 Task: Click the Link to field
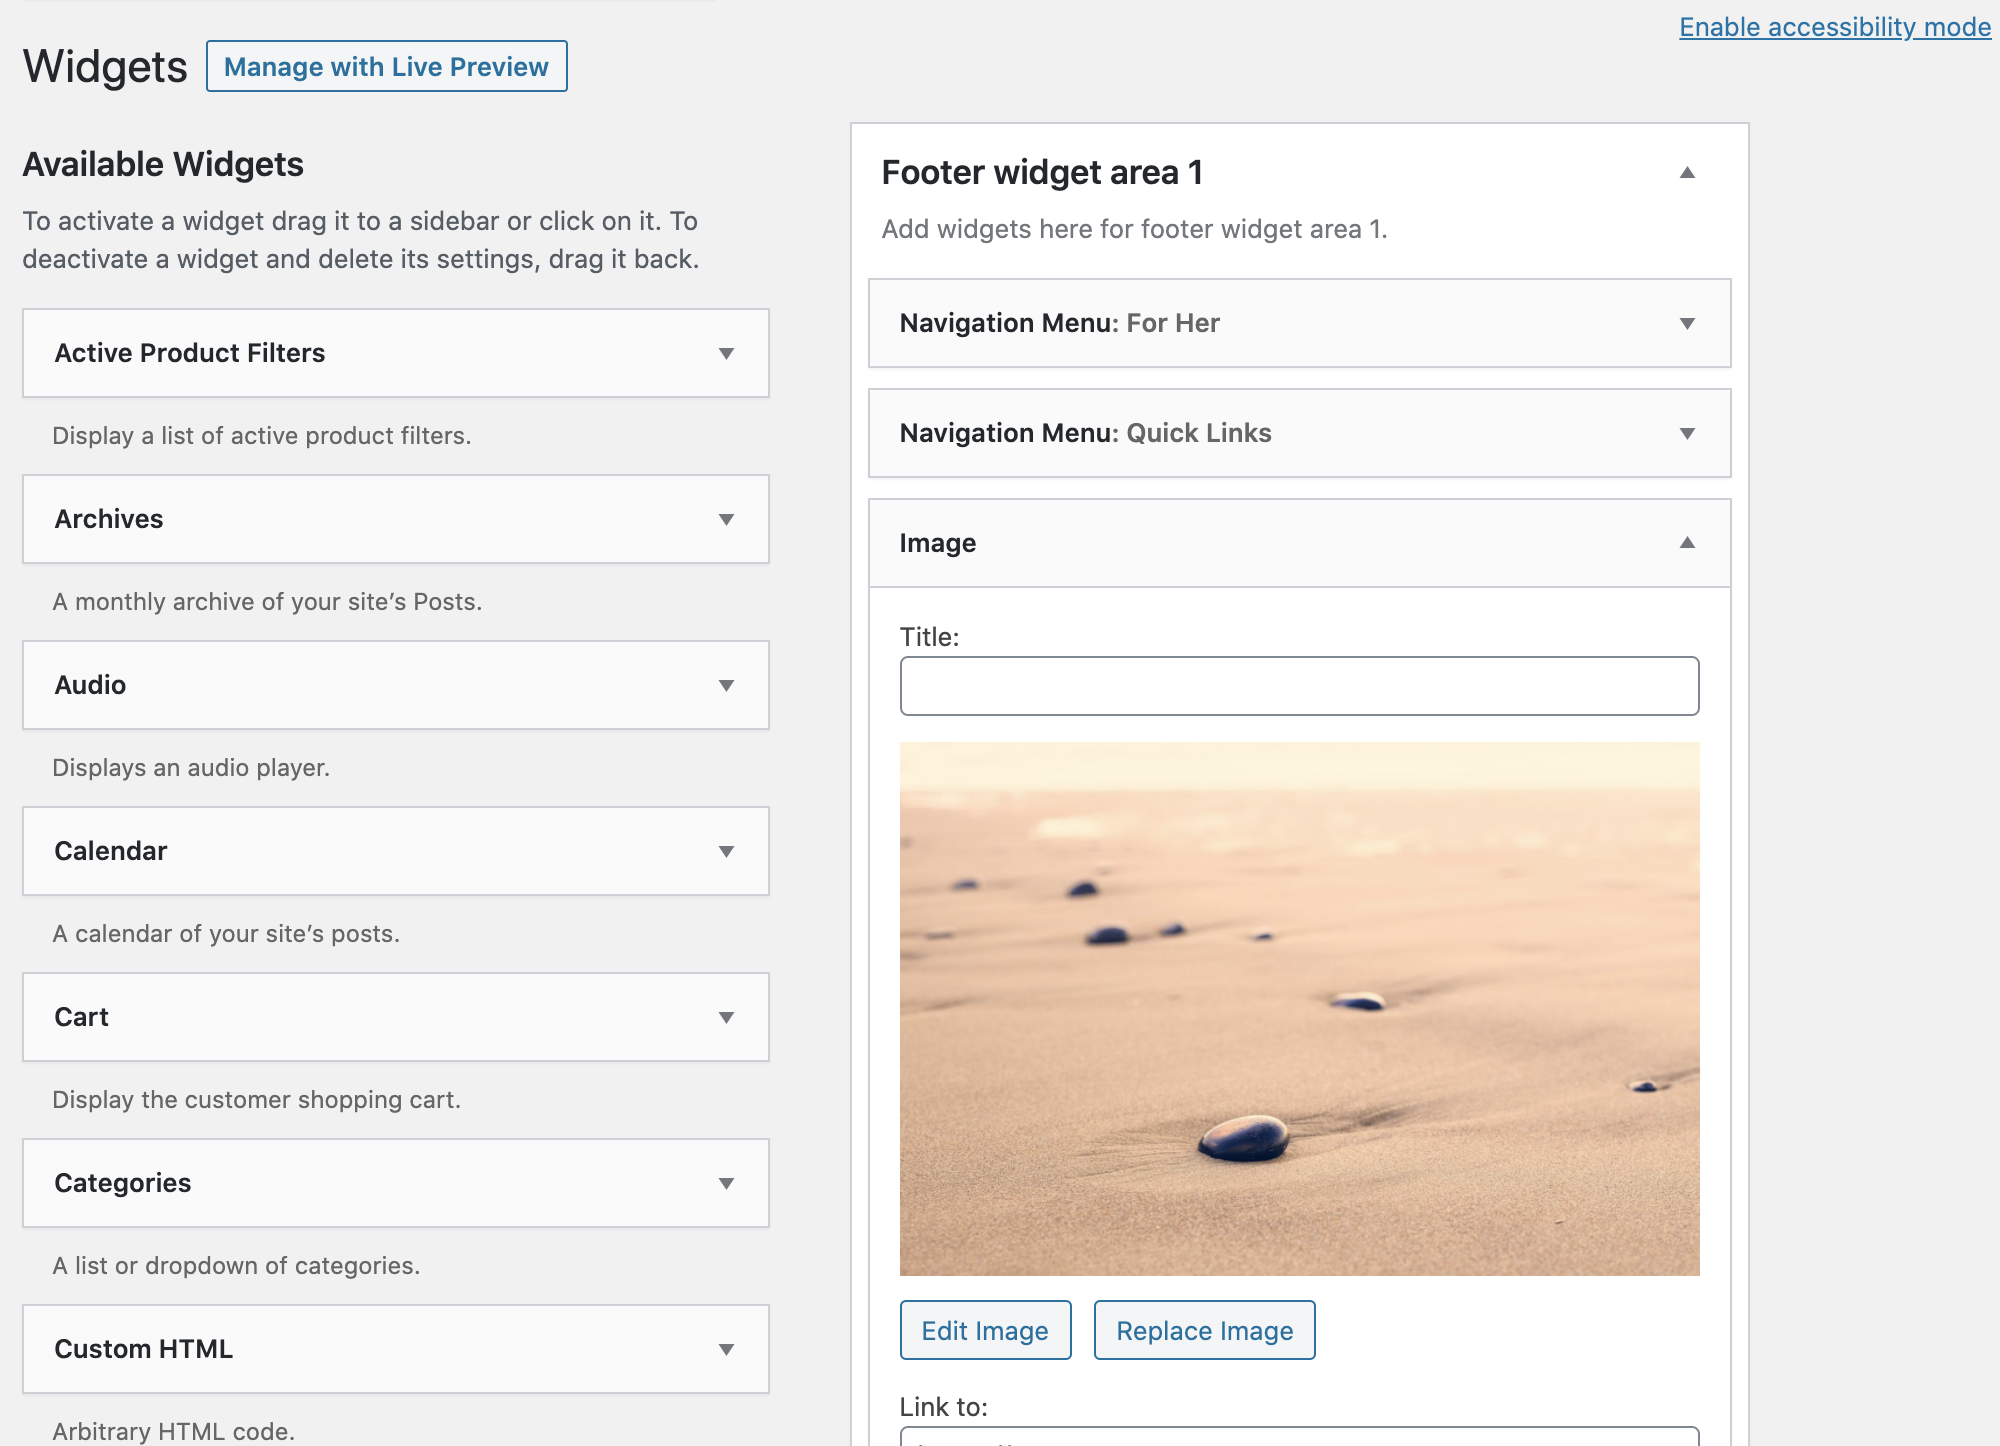pyautogui.click(x=1299, y=1436)
